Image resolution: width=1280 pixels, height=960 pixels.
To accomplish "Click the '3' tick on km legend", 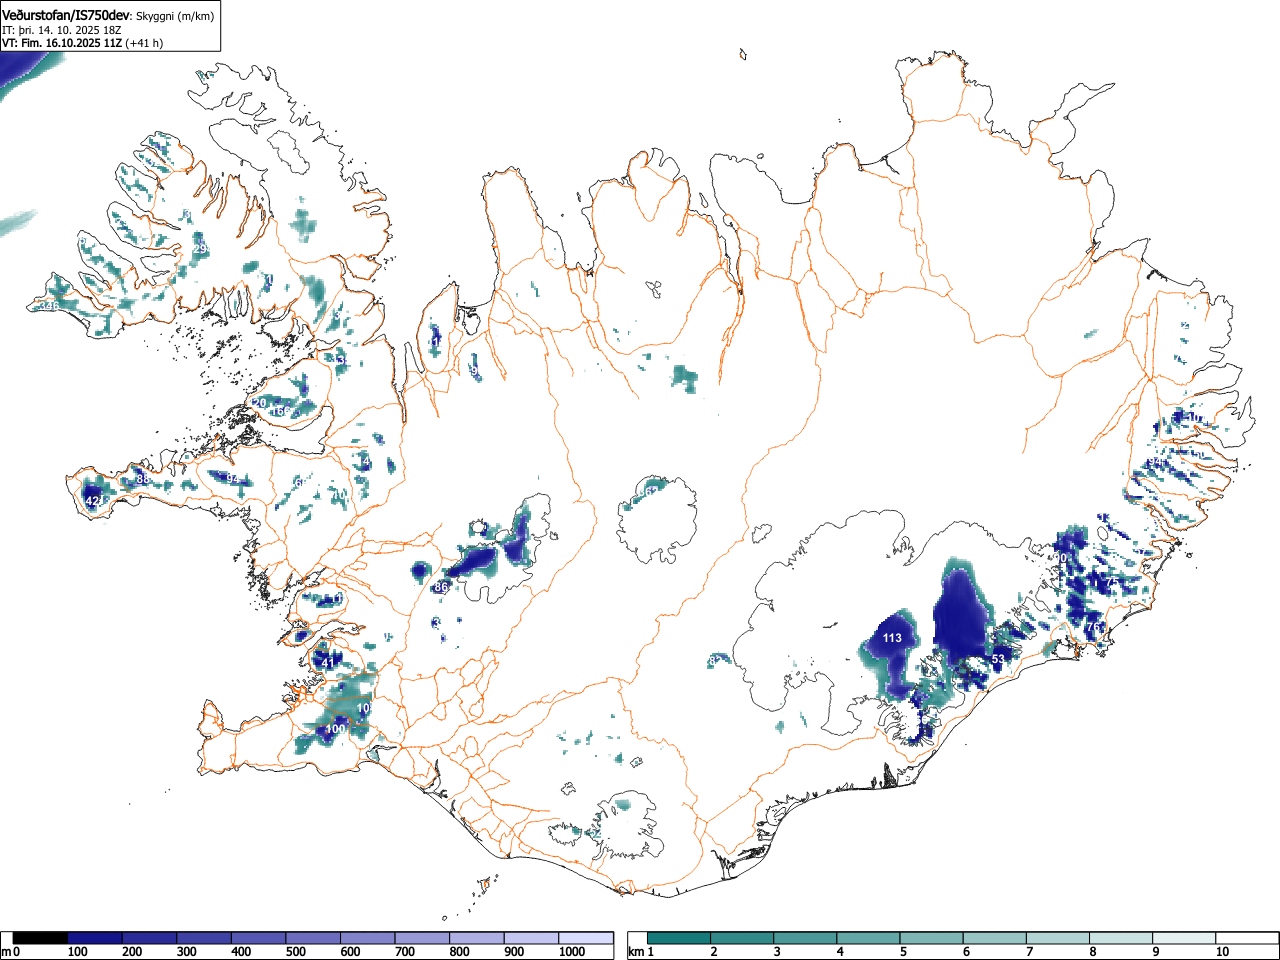I will [776, 952].
